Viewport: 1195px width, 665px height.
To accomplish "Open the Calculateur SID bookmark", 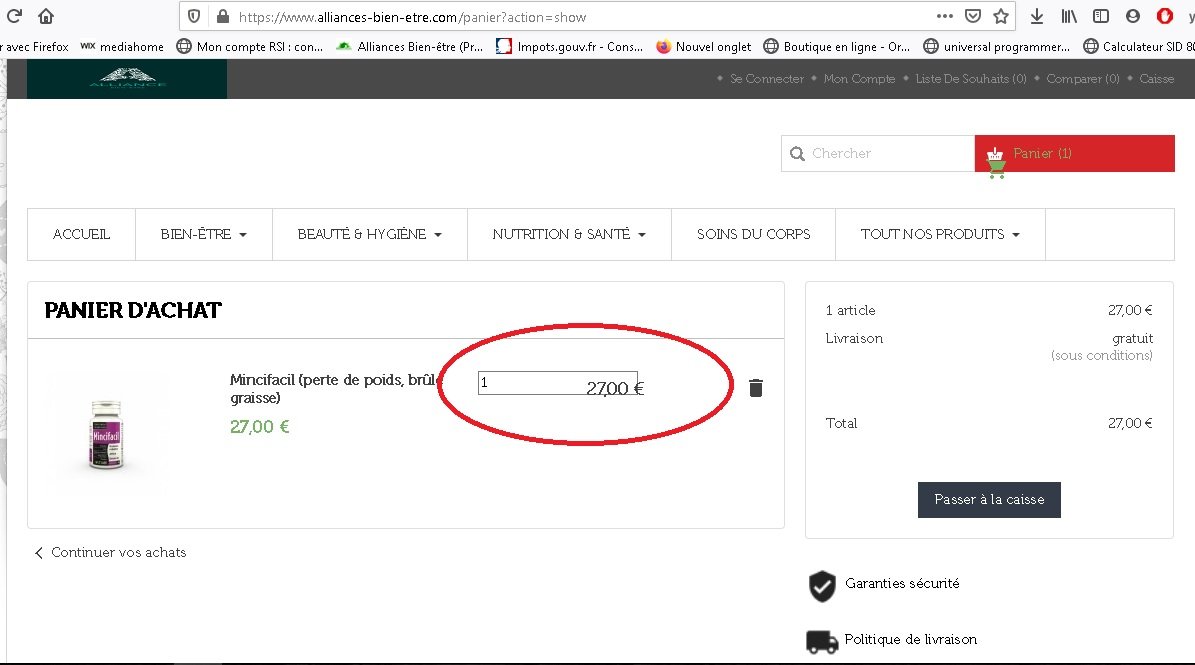I will [x=1139, y=46].
